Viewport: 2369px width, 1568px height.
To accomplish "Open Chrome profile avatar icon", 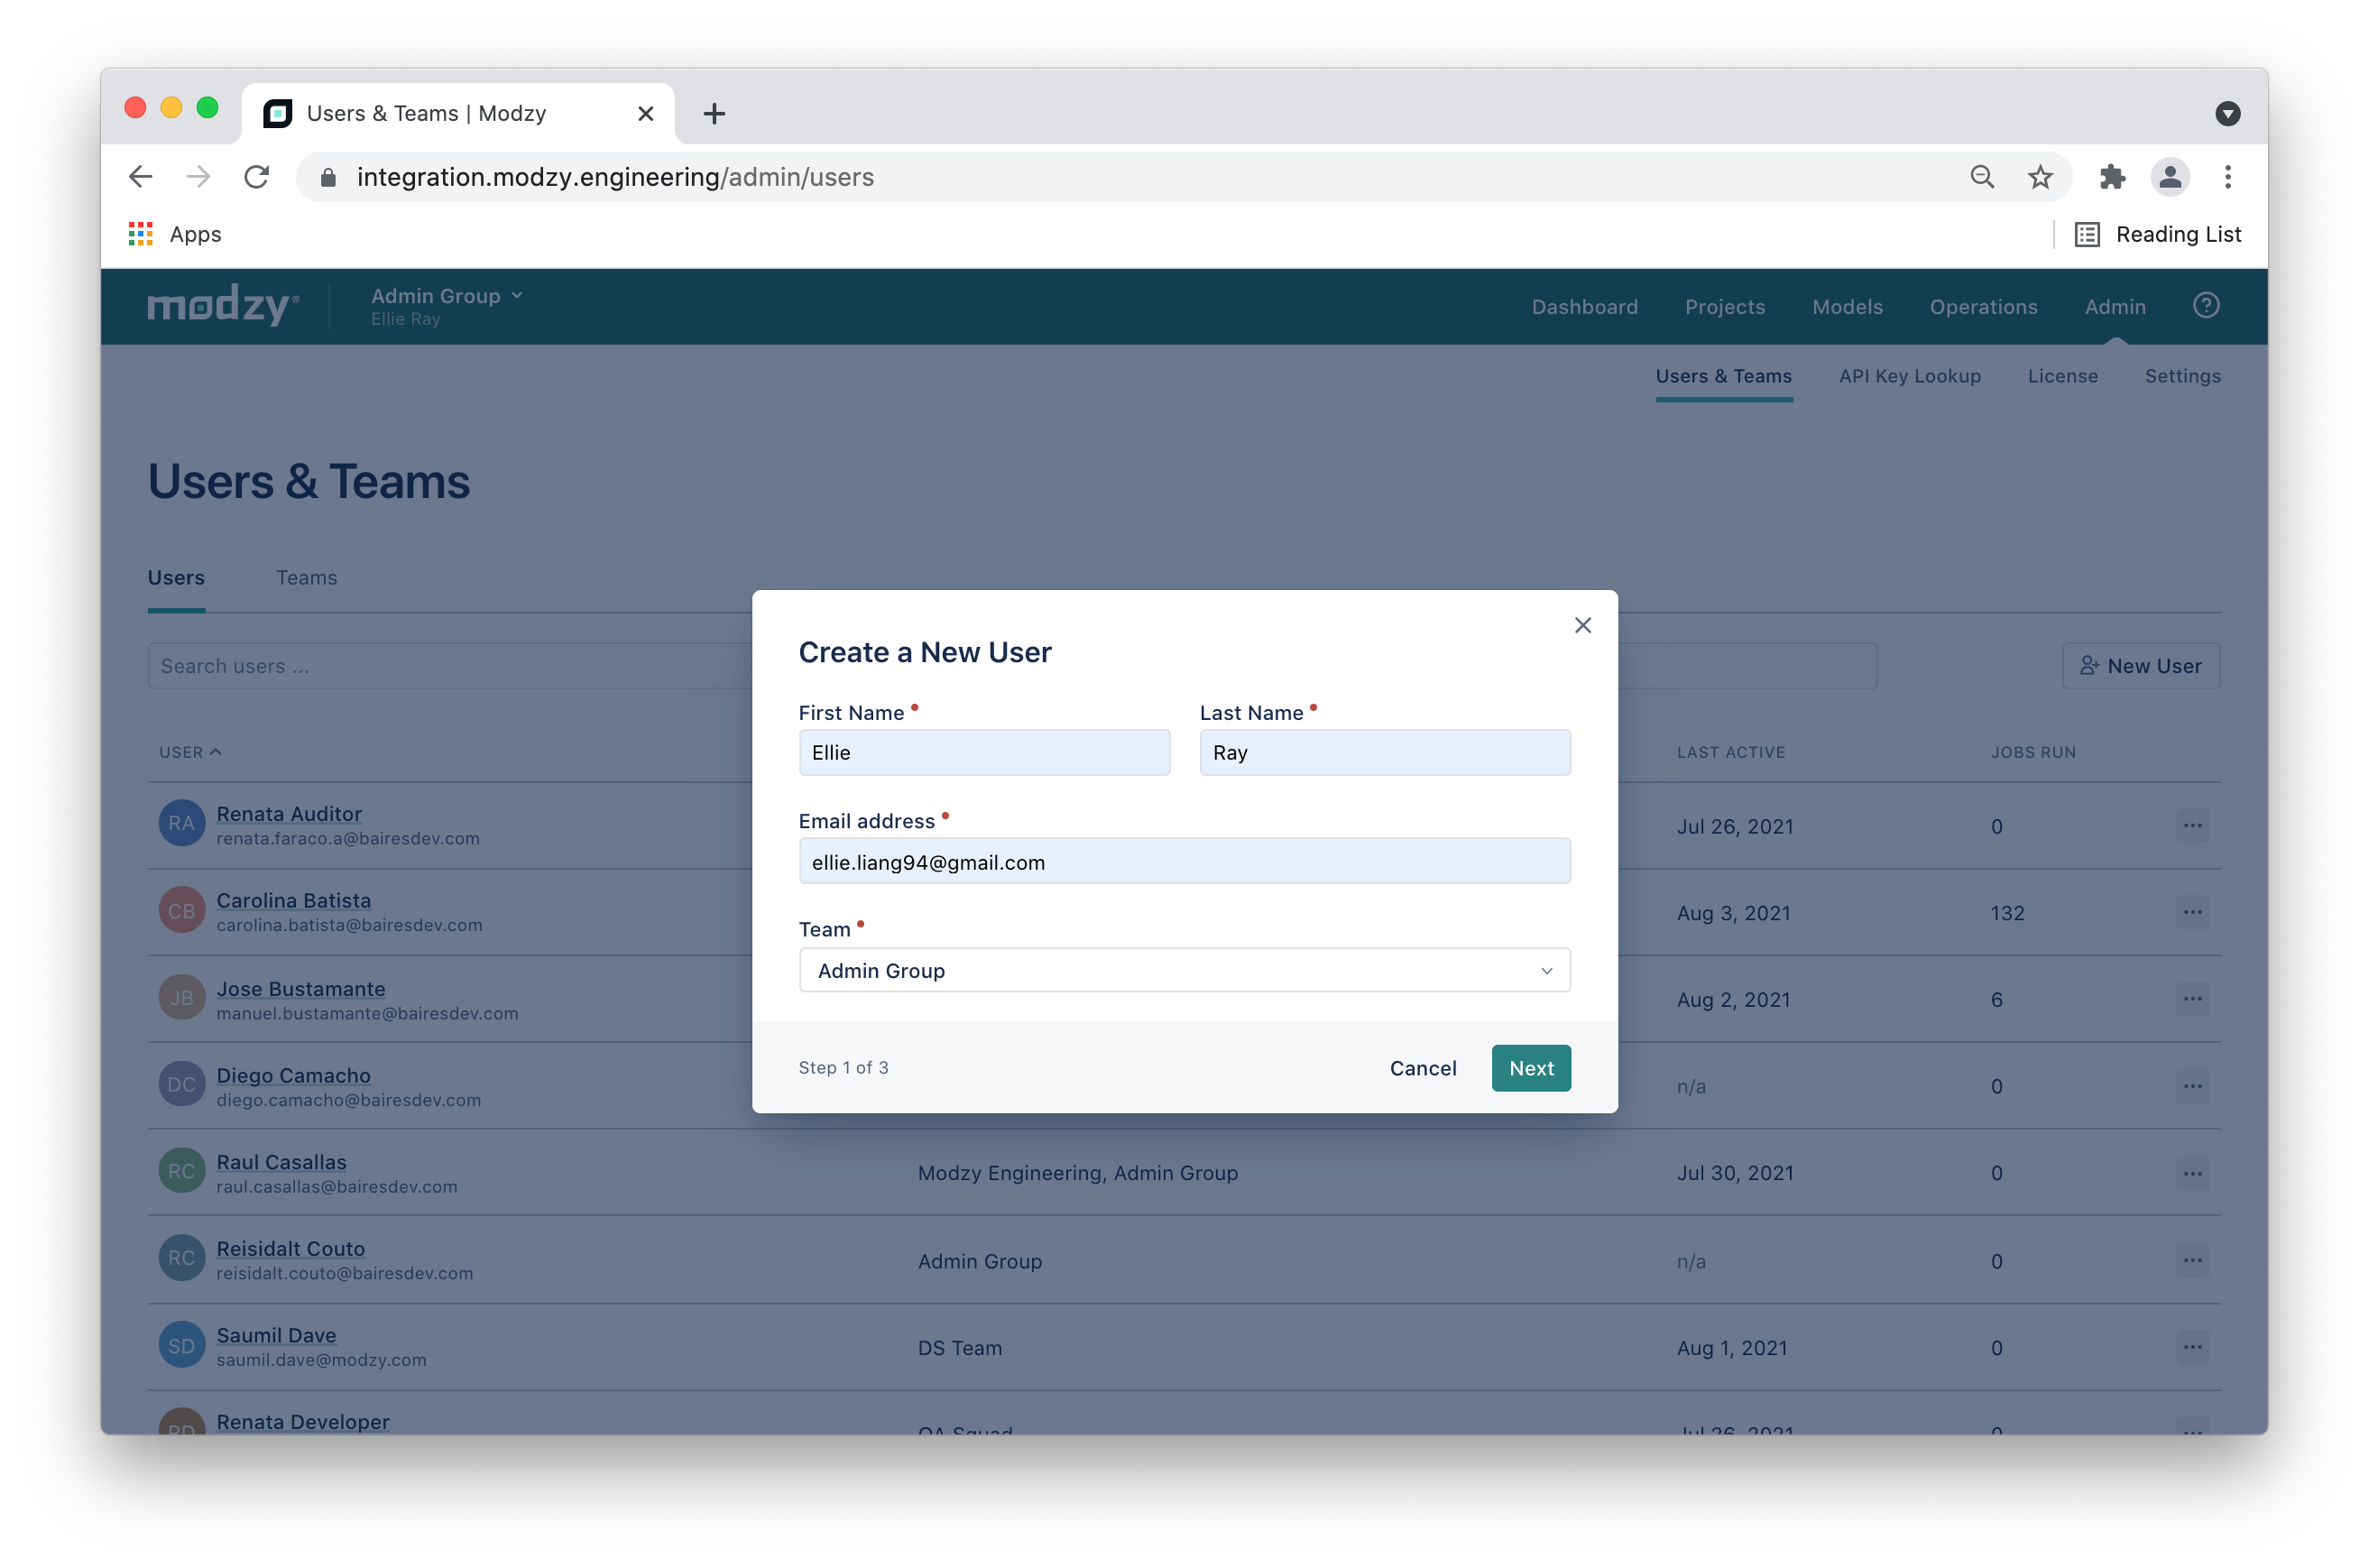I will point(2170,177).
